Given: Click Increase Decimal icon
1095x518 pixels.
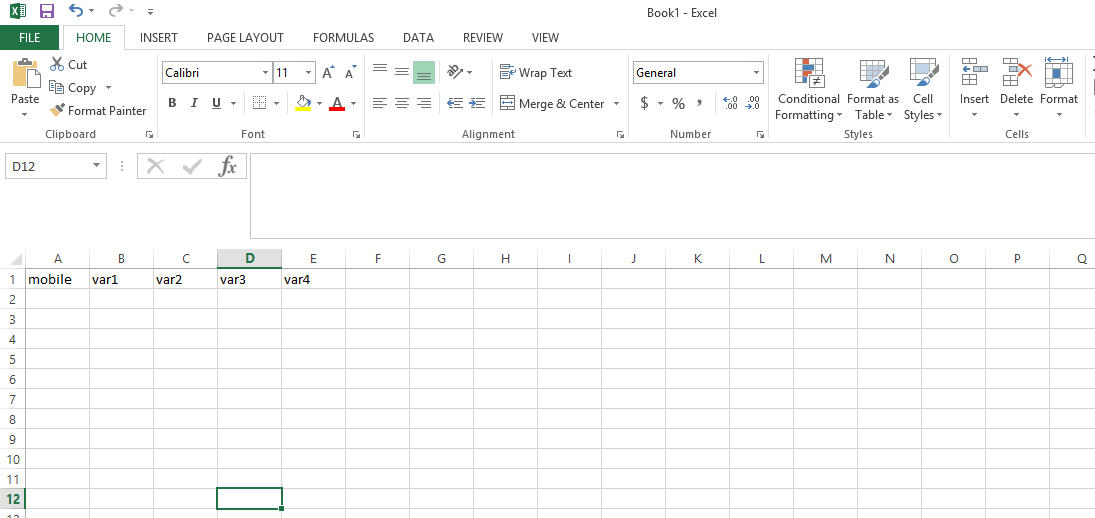Looking at the screenshot, I should 730,103.
